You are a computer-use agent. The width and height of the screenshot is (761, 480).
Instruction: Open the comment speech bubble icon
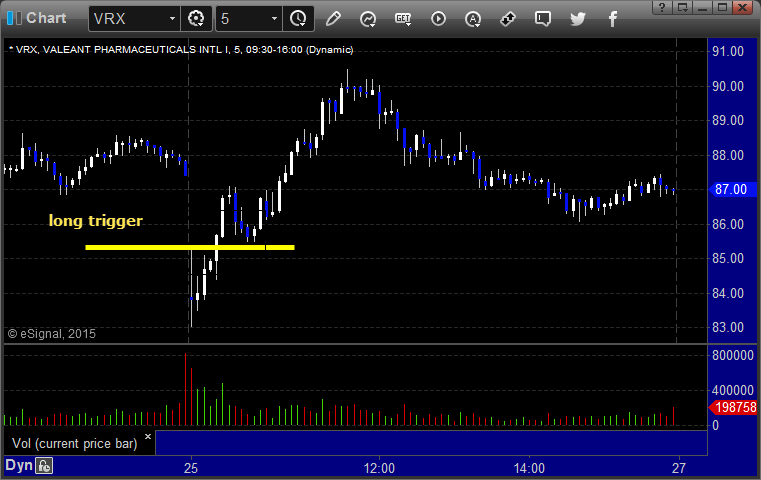pos(543,19)
